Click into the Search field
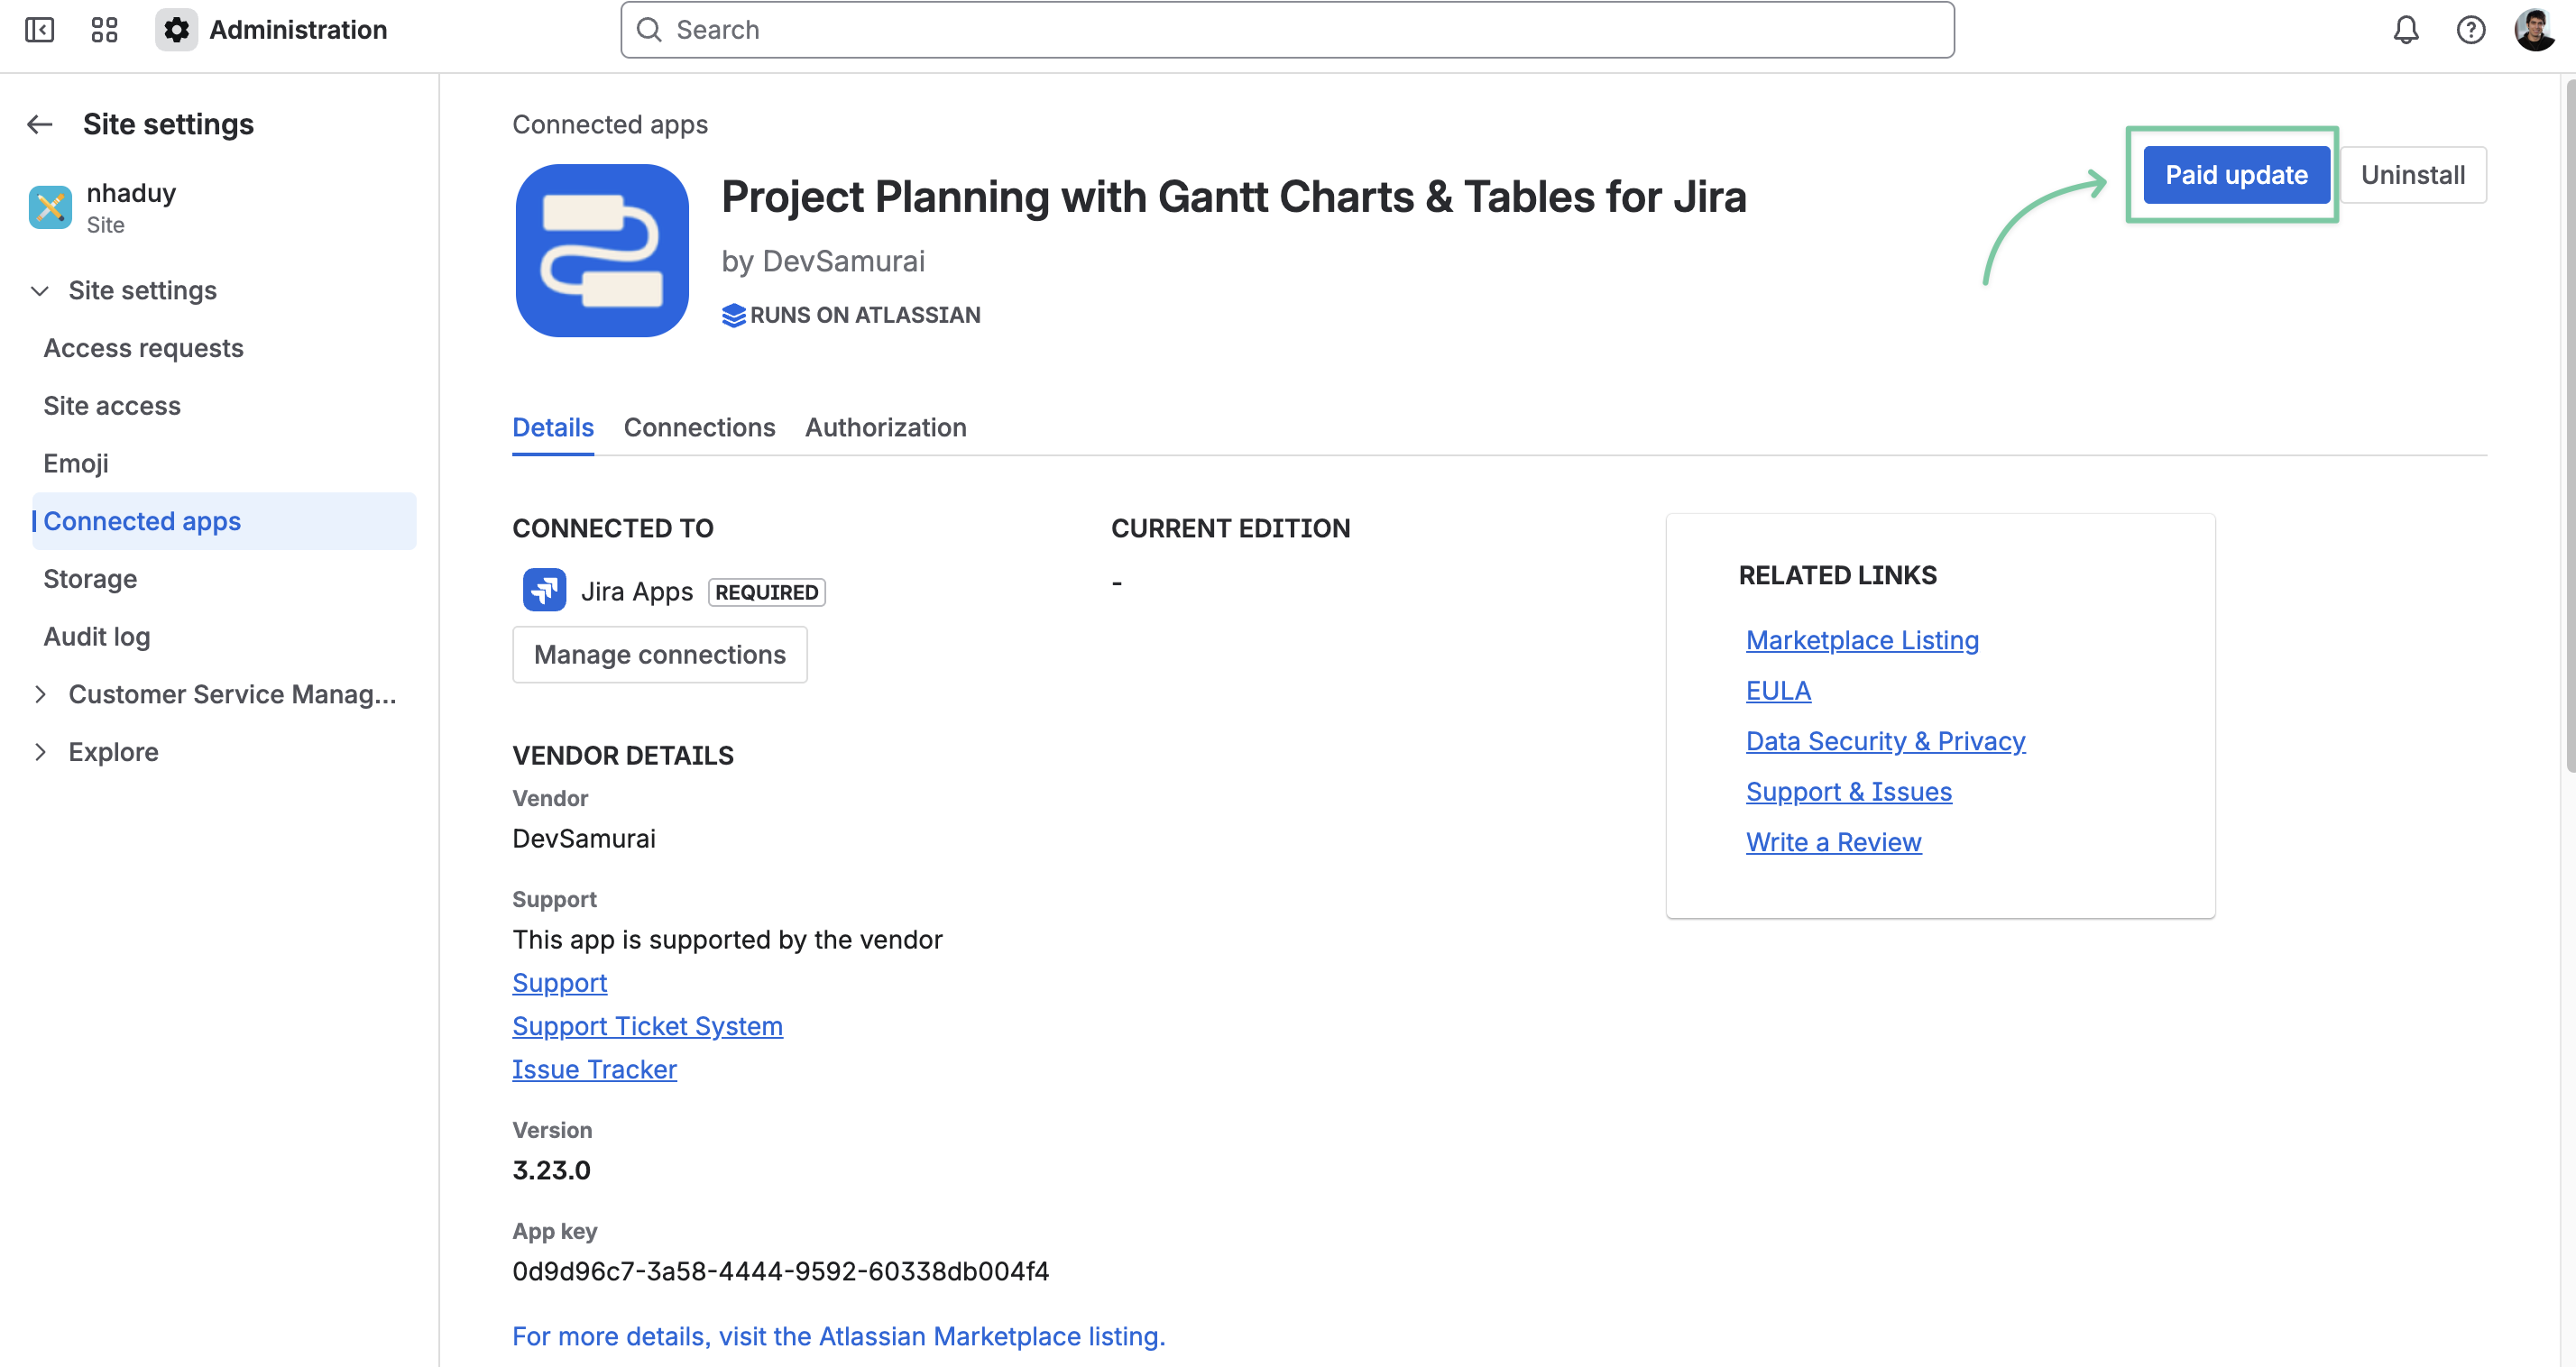 tap(1286, 30)
